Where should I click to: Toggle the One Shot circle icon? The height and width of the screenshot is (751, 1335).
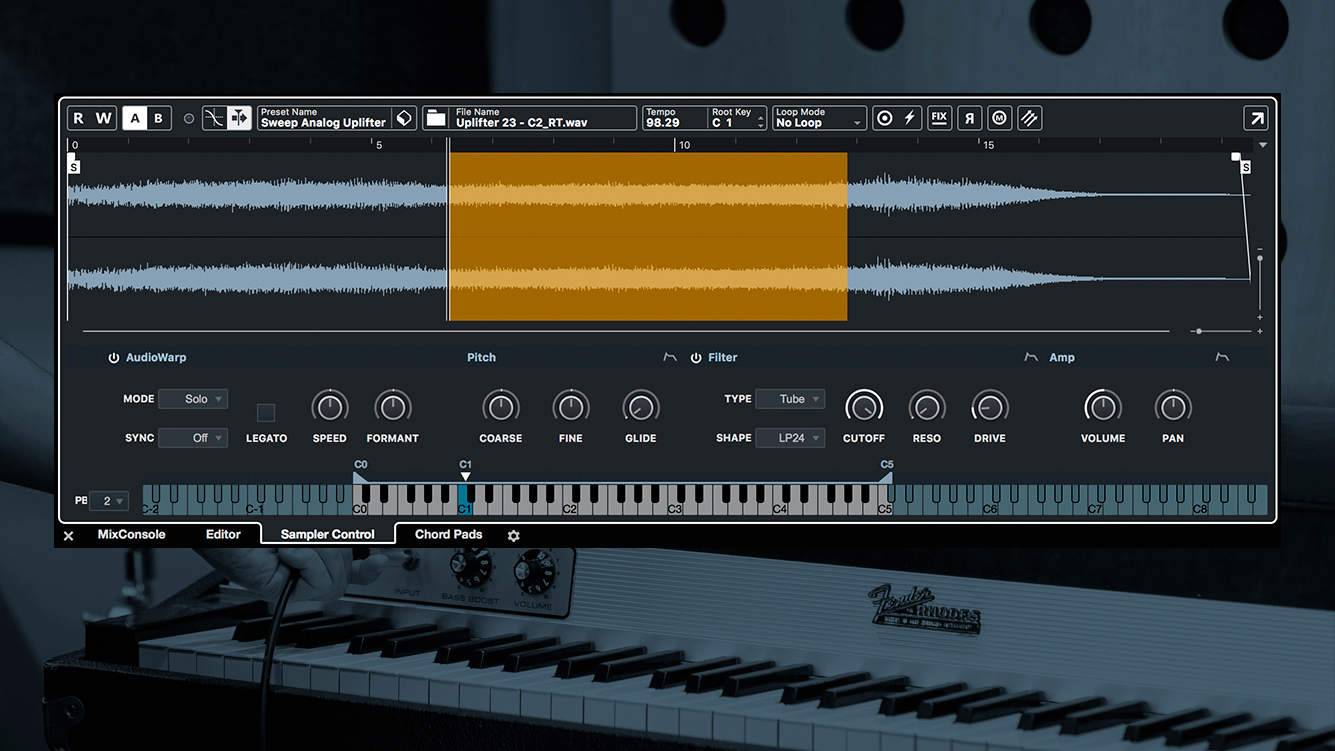click(x=884, y=118)
